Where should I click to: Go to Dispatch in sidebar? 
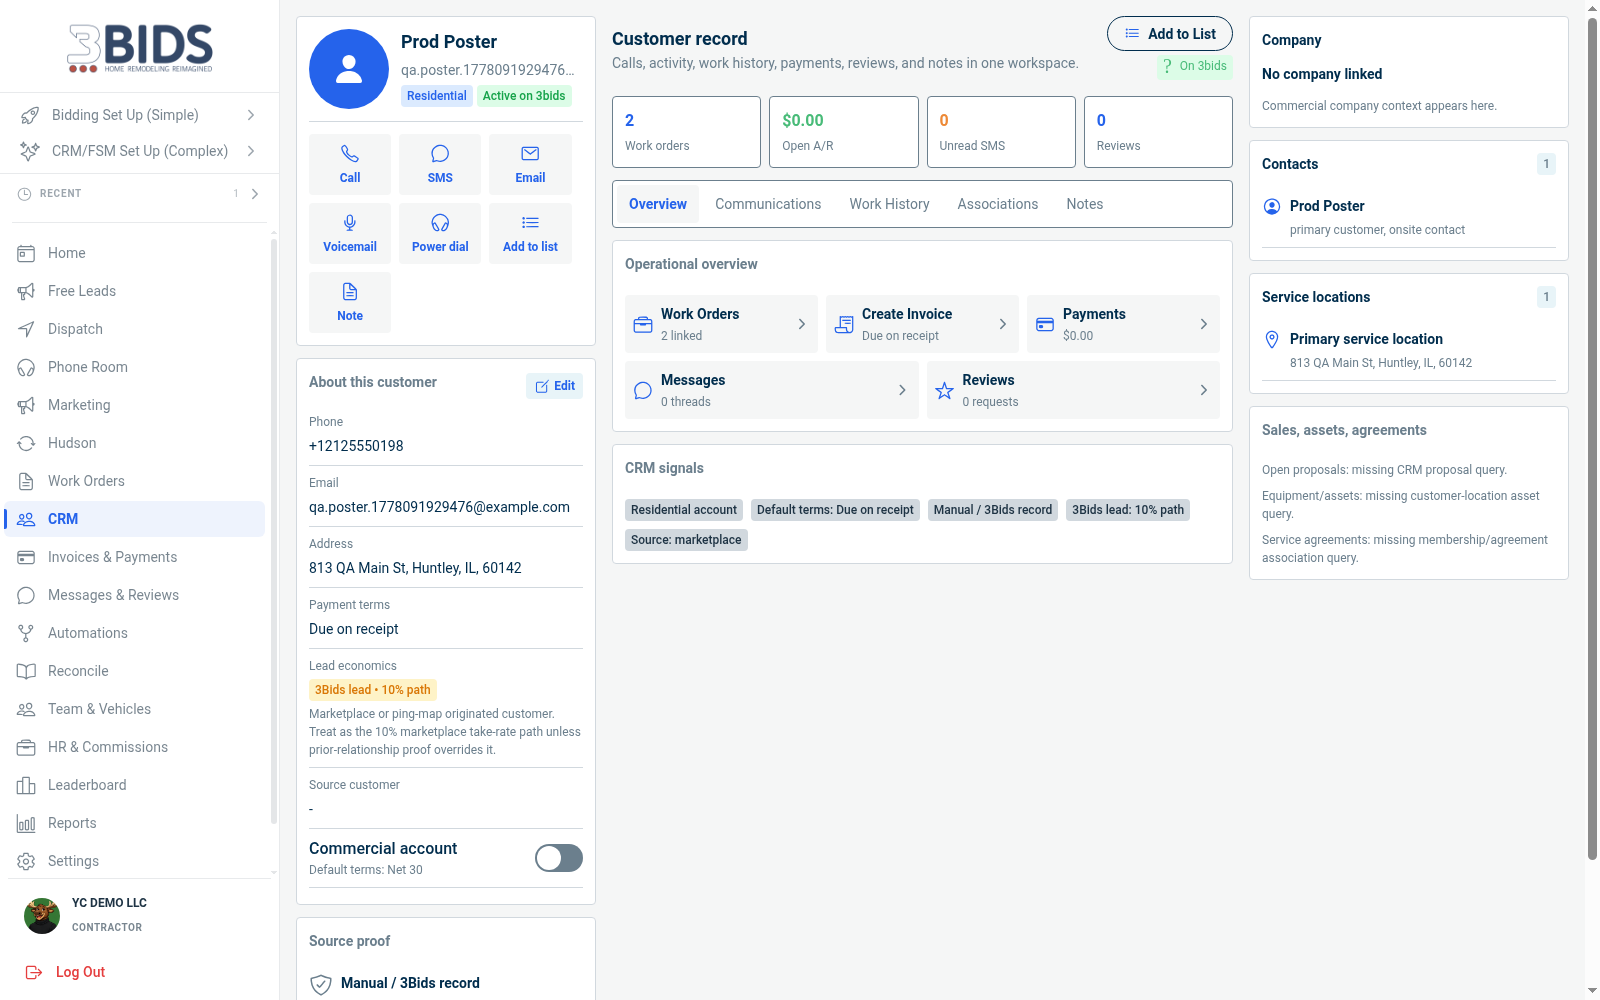pos(135,329)
